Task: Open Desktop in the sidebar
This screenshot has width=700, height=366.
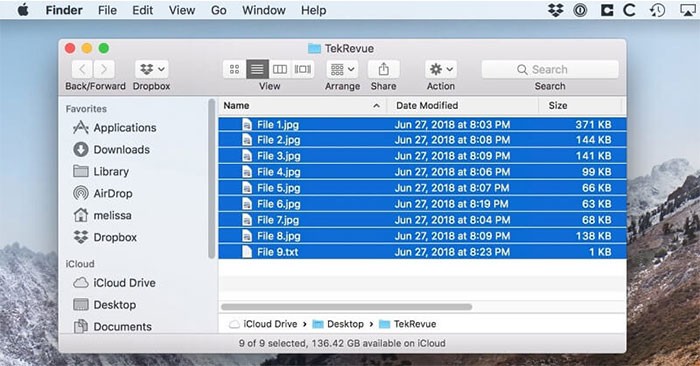Action: click(x=104, y=304)
